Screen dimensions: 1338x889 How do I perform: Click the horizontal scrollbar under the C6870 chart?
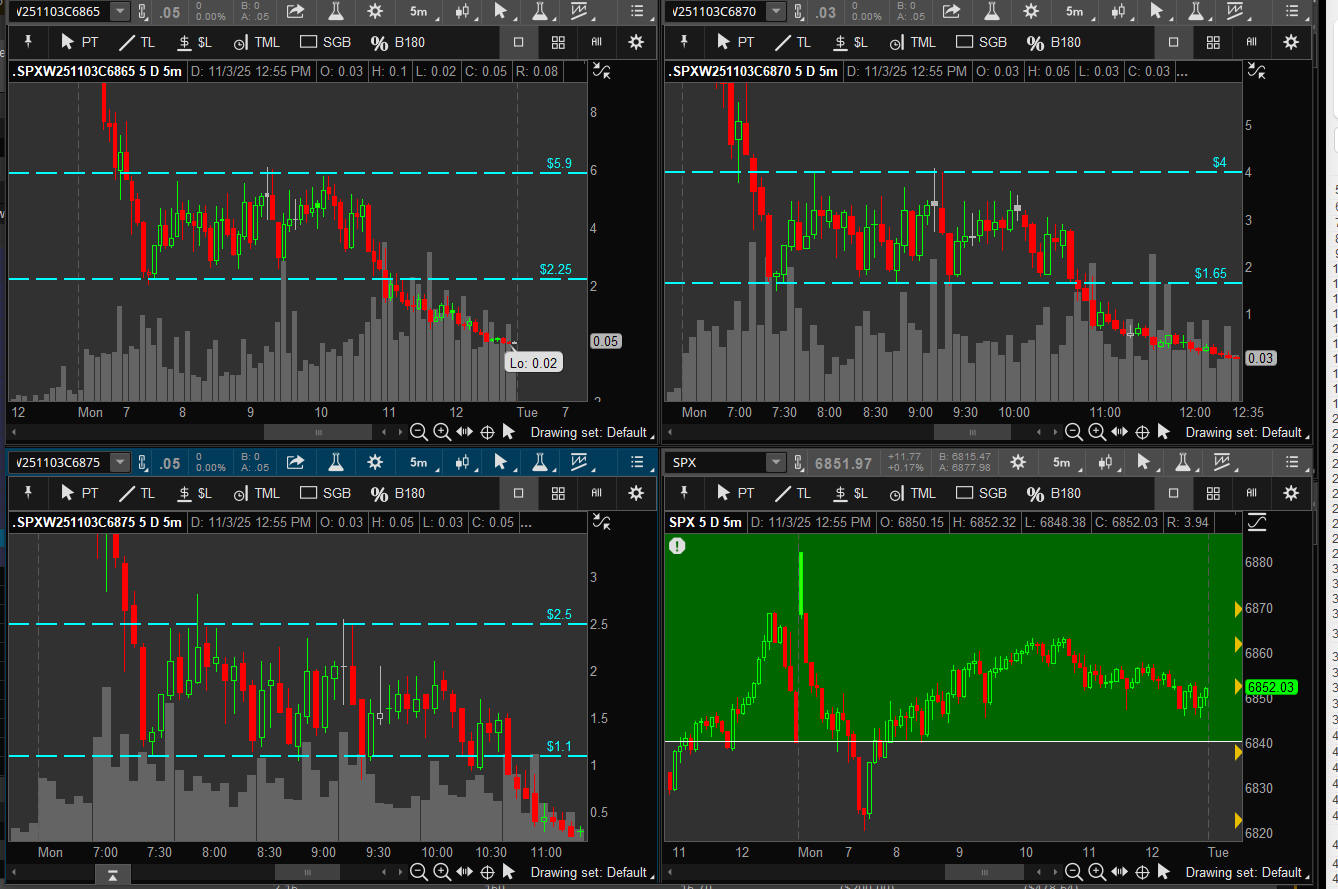tap(974, 432)
